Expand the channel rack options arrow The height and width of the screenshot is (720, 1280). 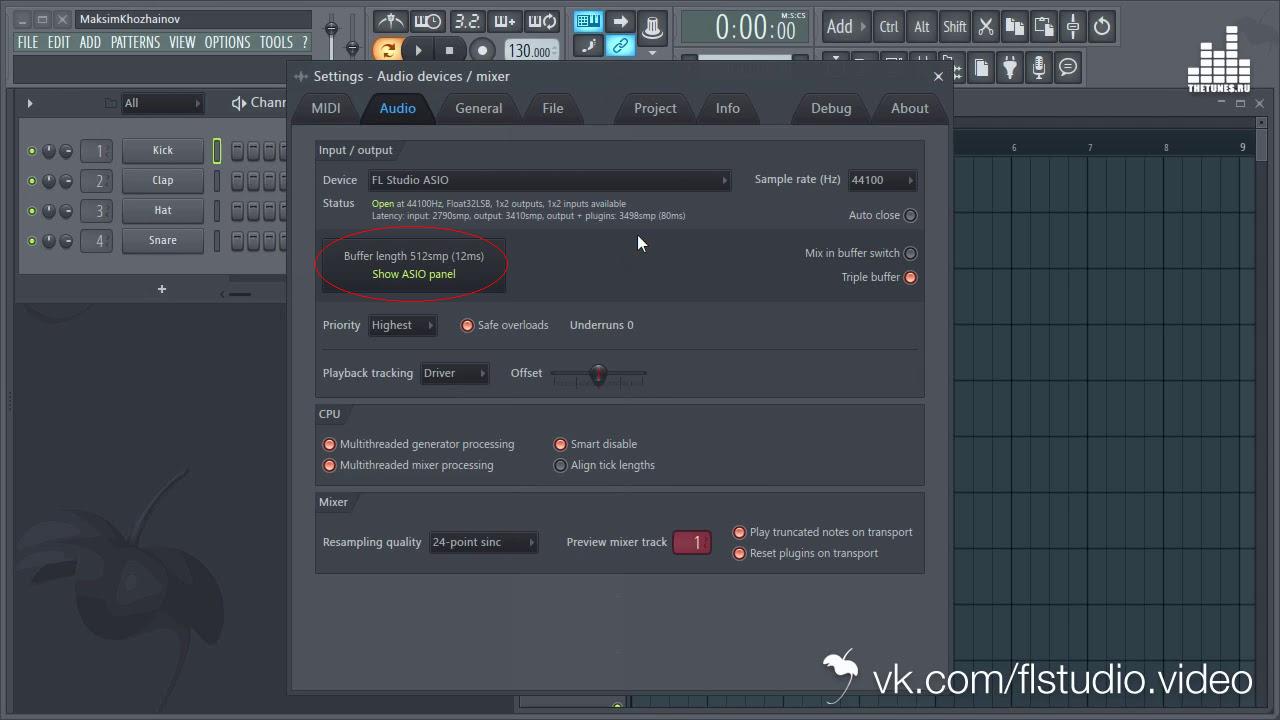30,103
